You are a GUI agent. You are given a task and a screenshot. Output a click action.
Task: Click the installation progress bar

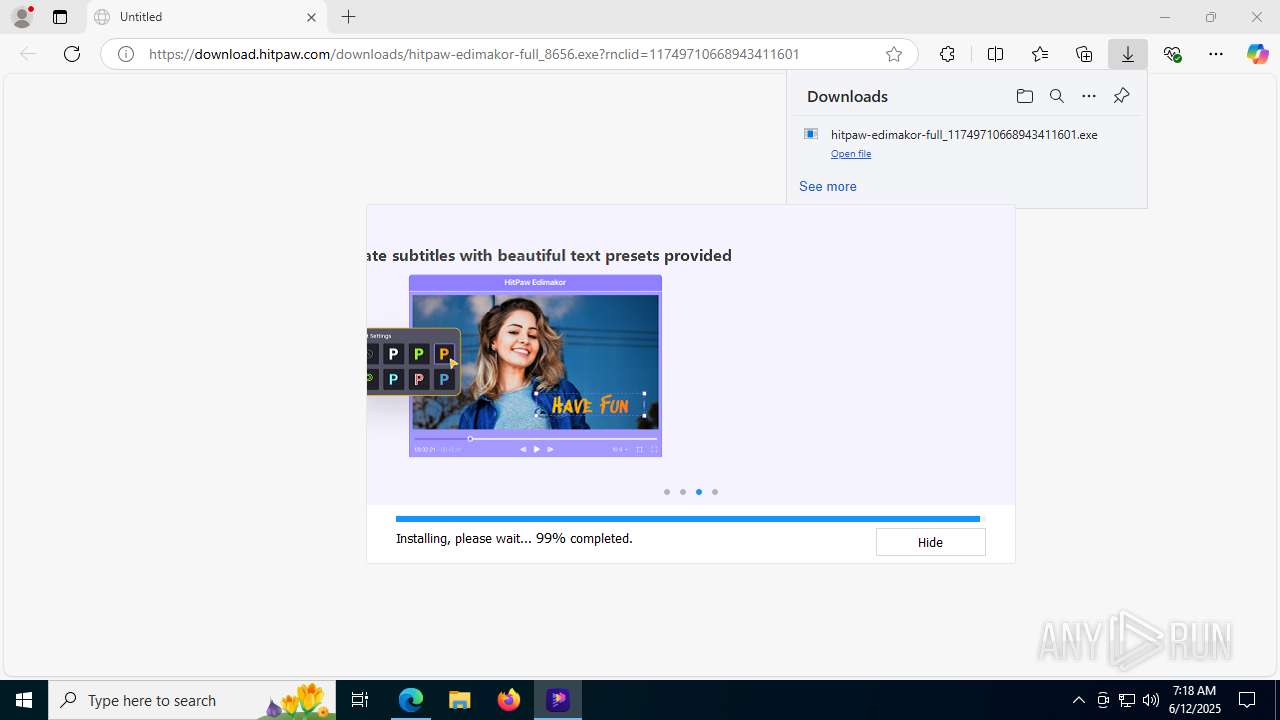(x=690, y=519)
